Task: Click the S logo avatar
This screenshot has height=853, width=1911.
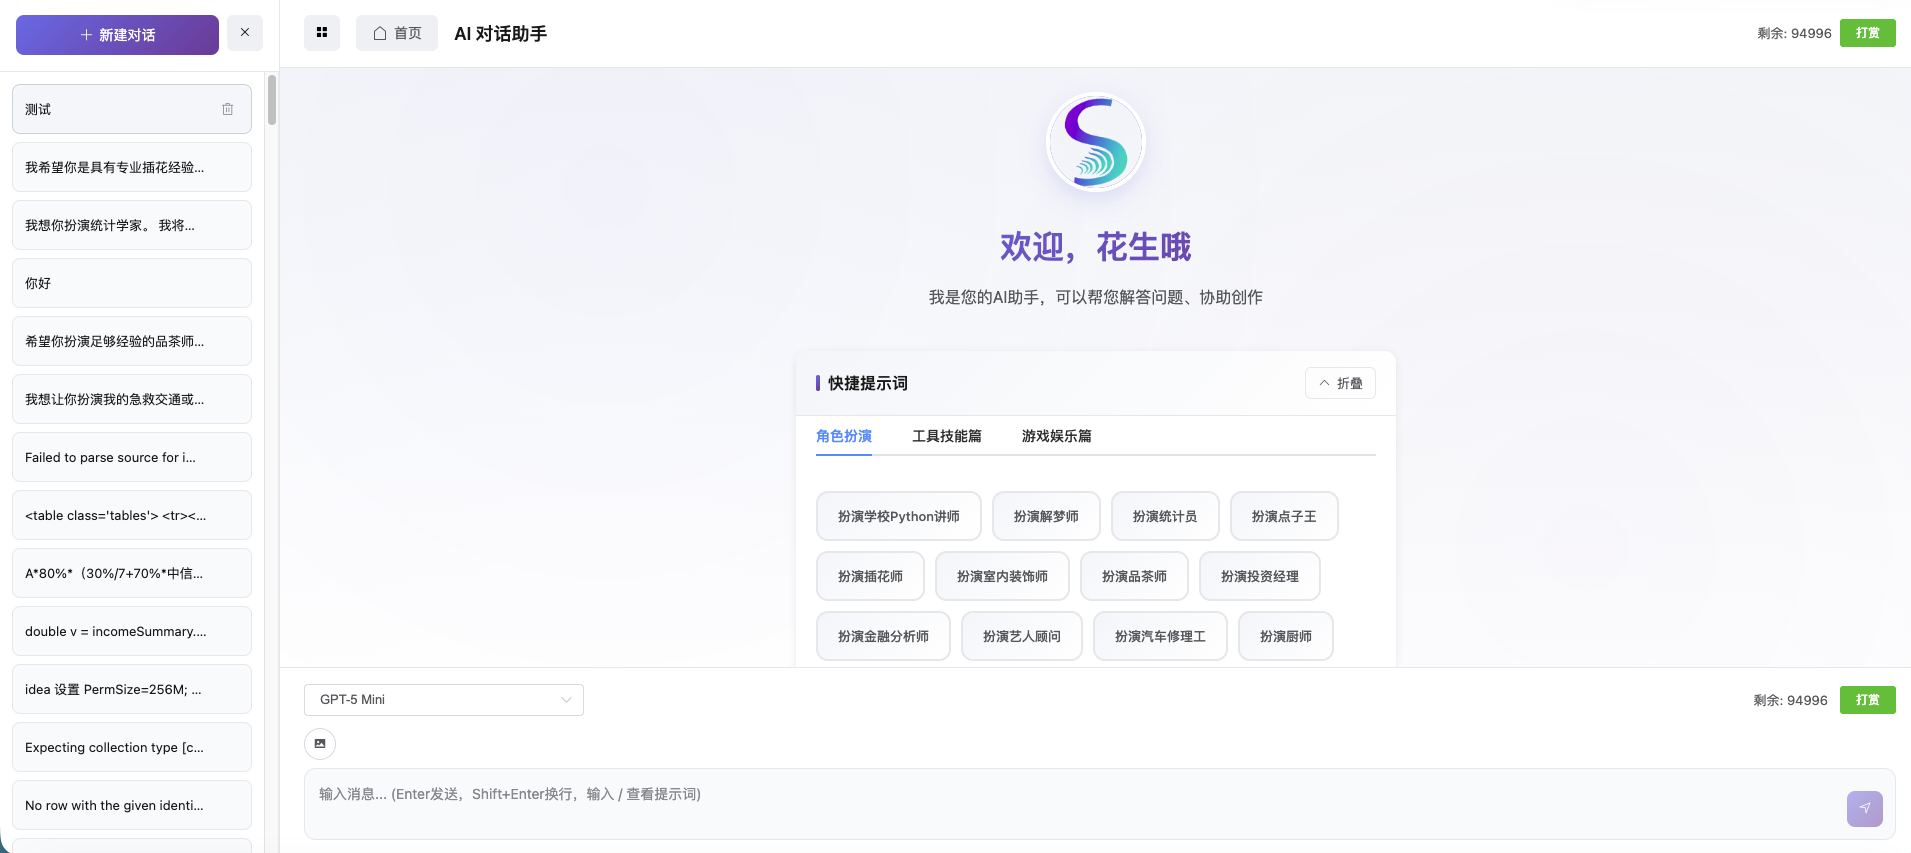Action: [x=1095, y=142]
